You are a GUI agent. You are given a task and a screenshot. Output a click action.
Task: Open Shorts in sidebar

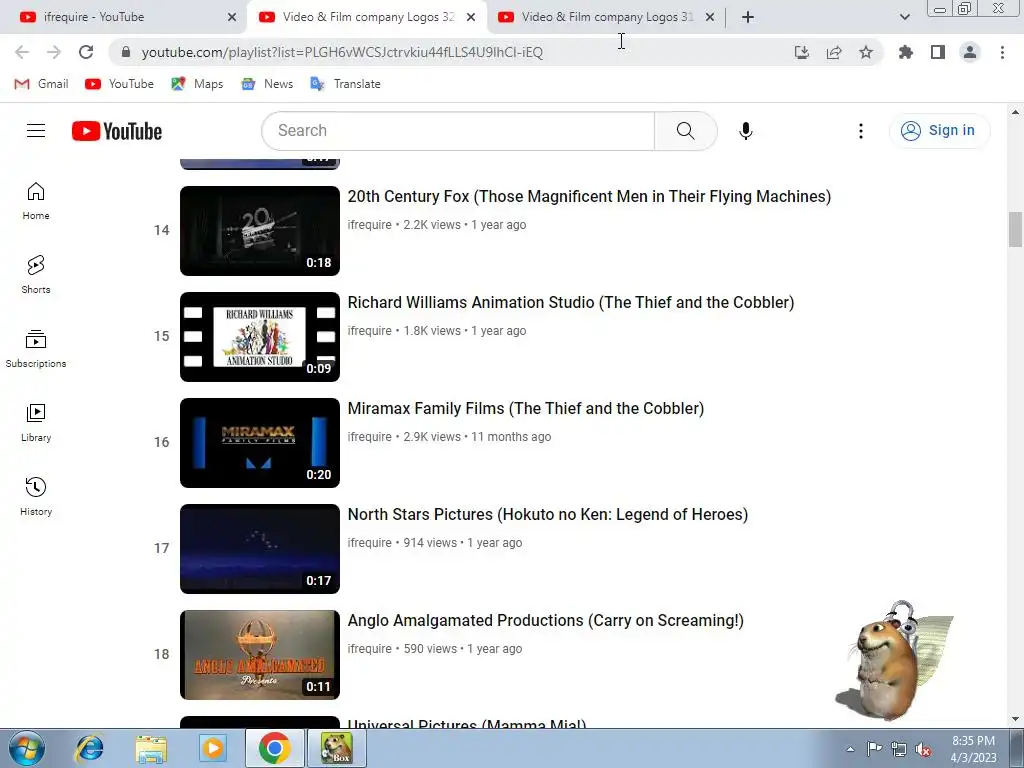pyautogui.click(x=36, y=275)
